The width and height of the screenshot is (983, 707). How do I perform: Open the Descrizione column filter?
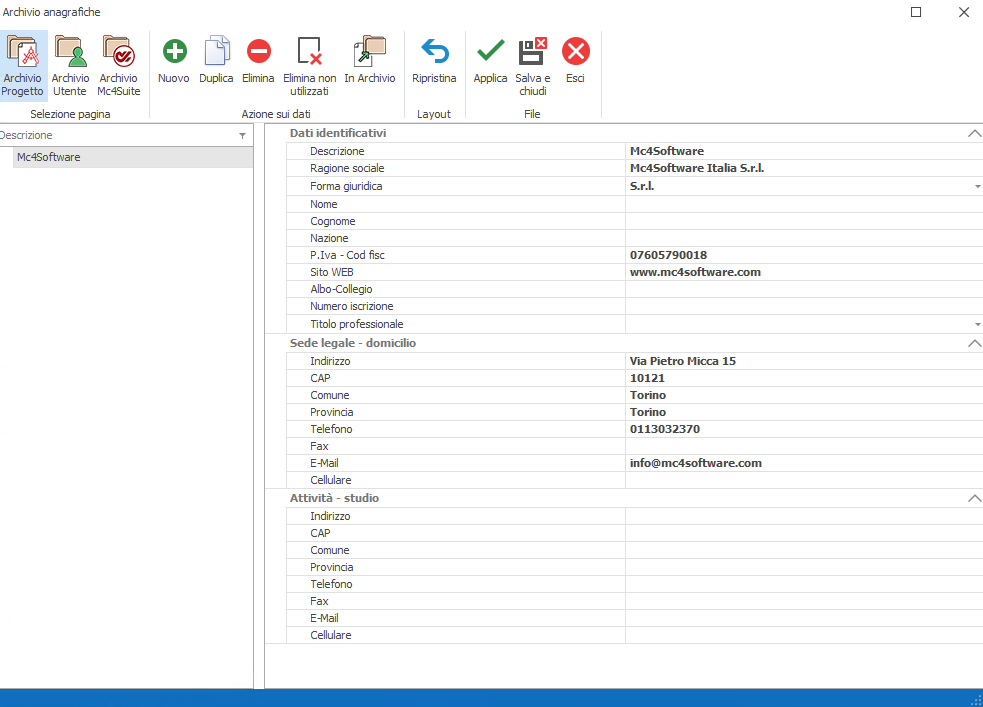click(x=243, y=135)
